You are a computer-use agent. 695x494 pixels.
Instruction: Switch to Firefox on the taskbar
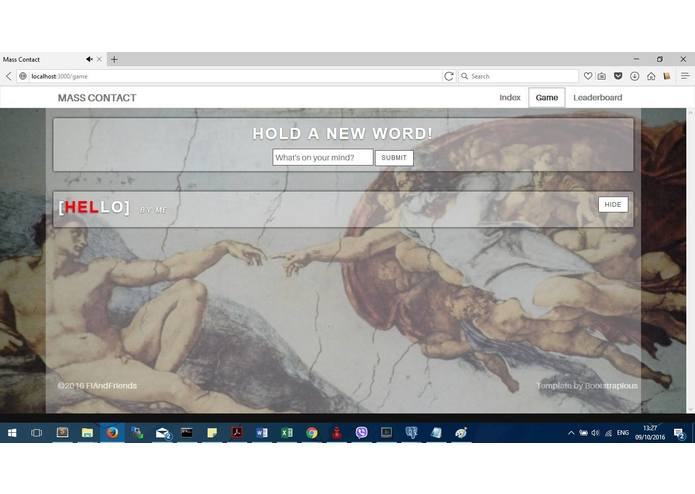tap(112, 432)
